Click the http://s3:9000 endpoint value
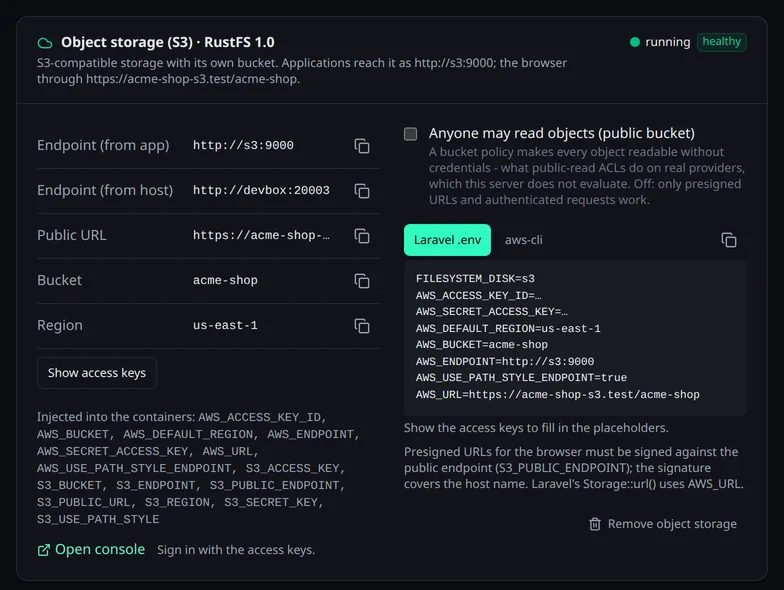 pos(243,146)
